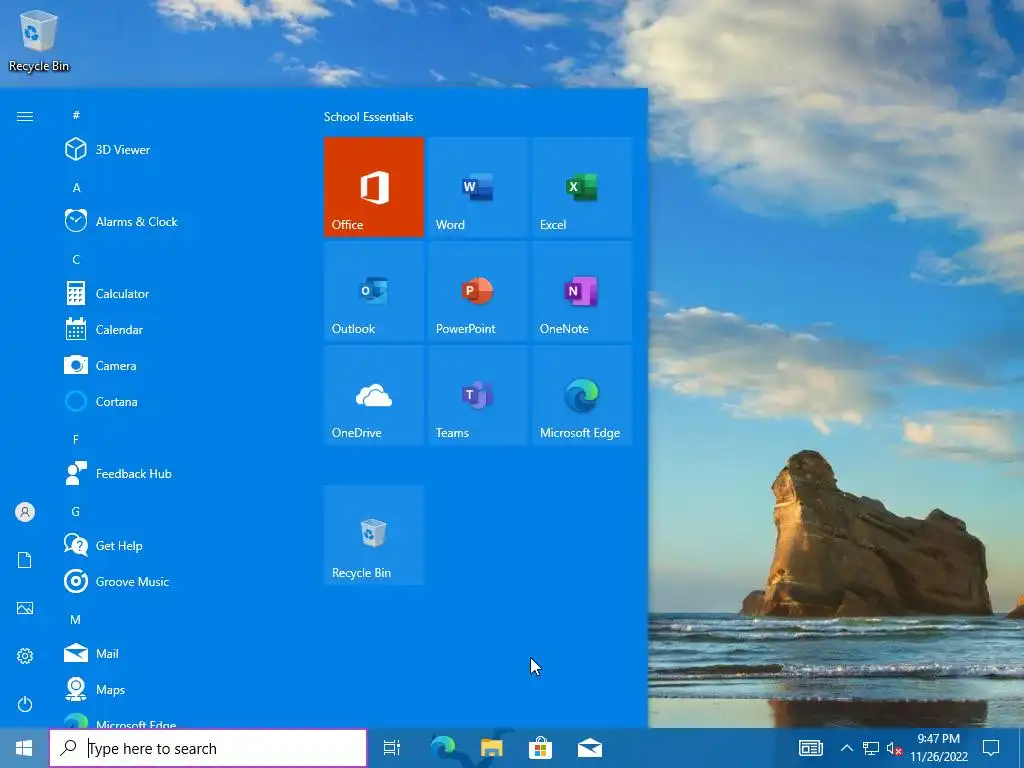Click the C letter group header
Image resolution: width=1024 pixels, height=768 pixels.
coord(76,259)
